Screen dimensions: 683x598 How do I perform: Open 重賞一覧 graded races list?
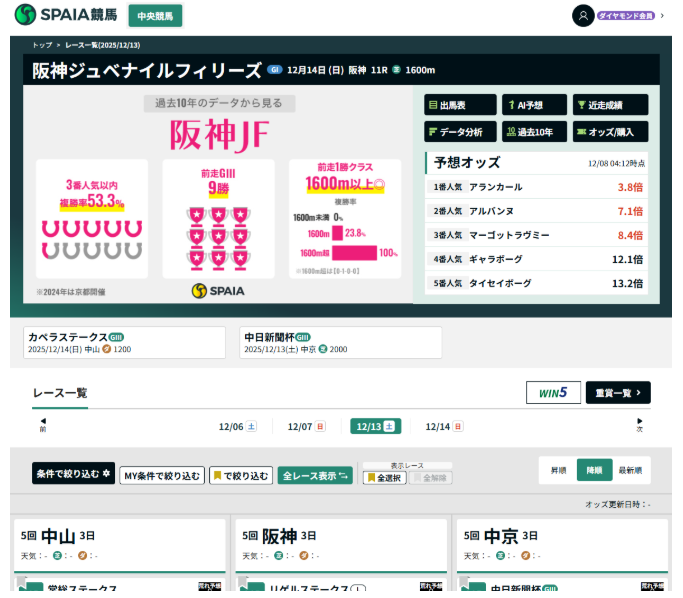coord(617,393)
